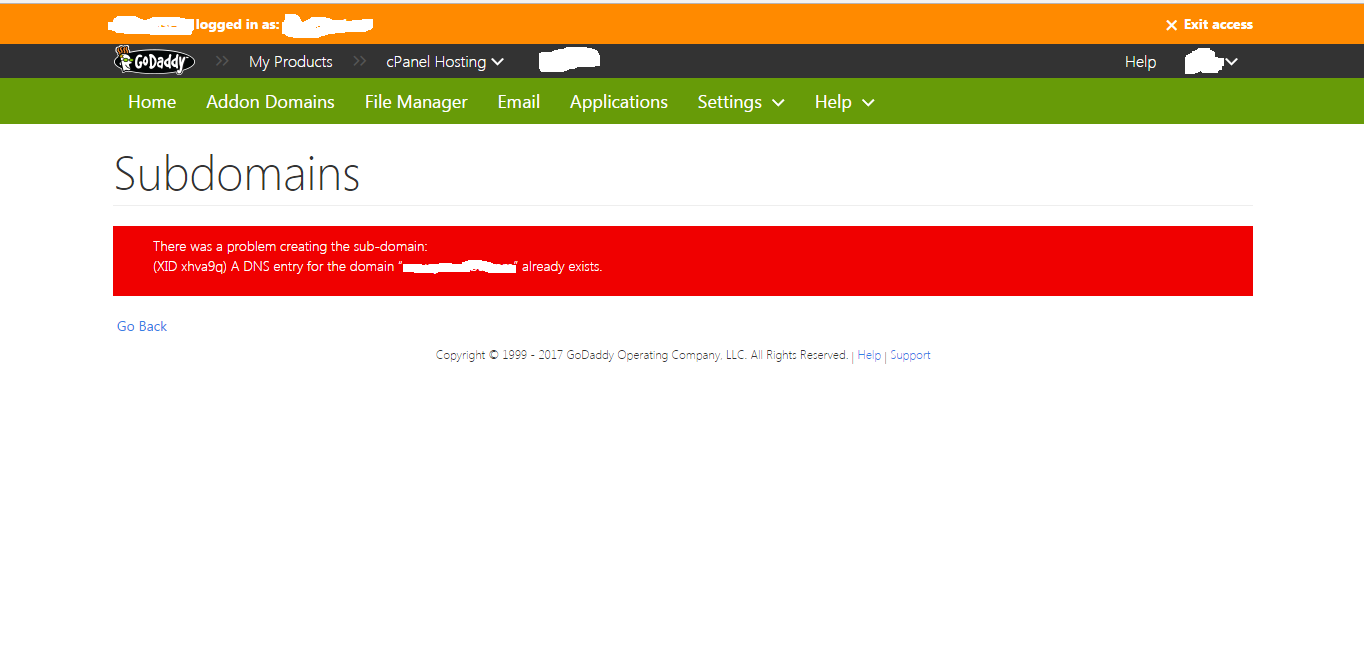This screenshot has width=1364, height=665.
Task: Click the Go Back link
Action: [x=142, y=326]
